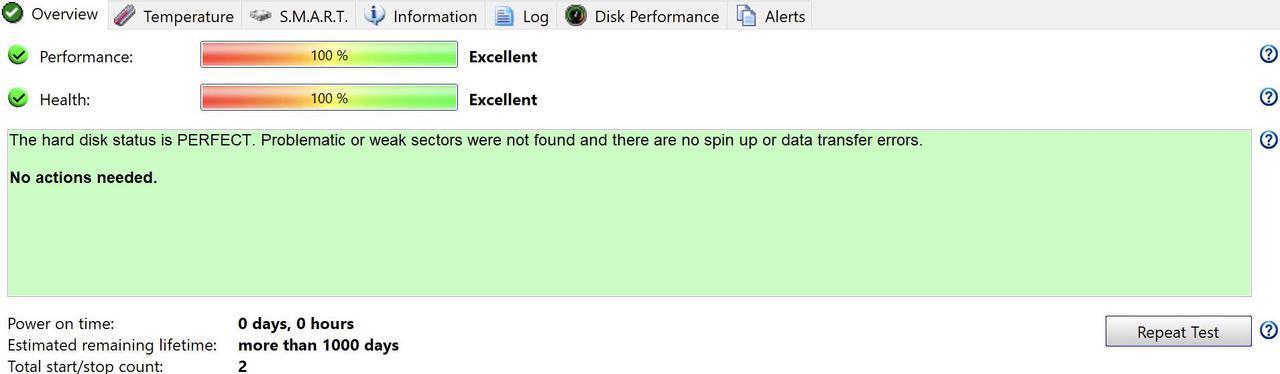Click green checkmark next to Health label
The height and width of the screenshot is (374, 1280).
18,98
